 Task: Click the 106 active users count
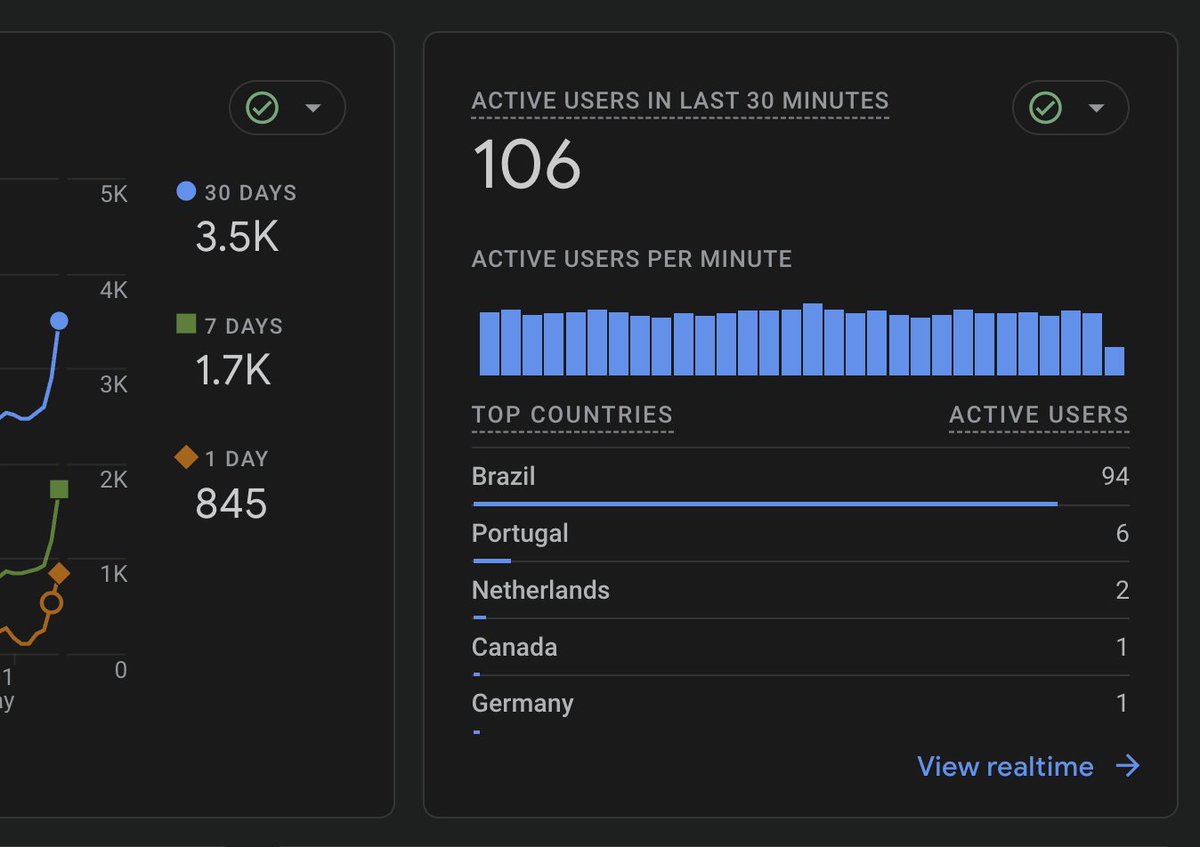527,164
